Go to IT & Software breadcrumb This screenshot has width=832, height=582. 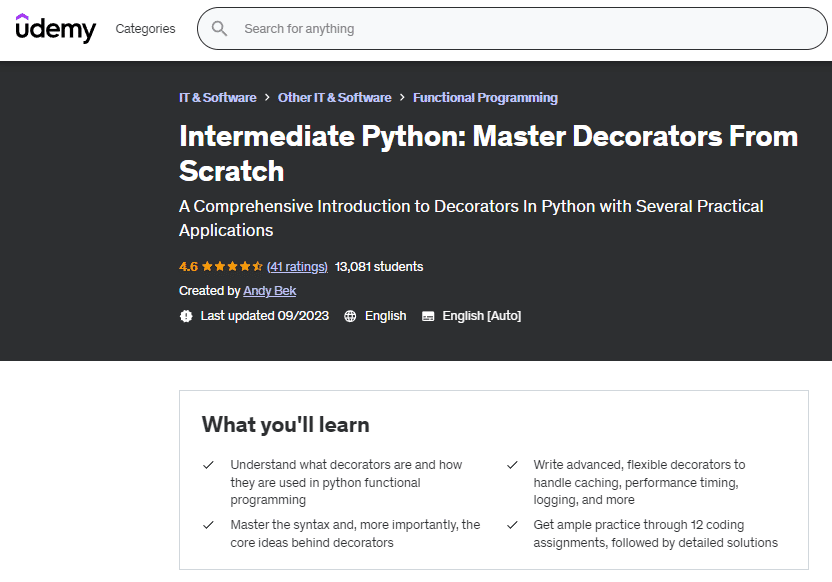[x=217, y=98]
